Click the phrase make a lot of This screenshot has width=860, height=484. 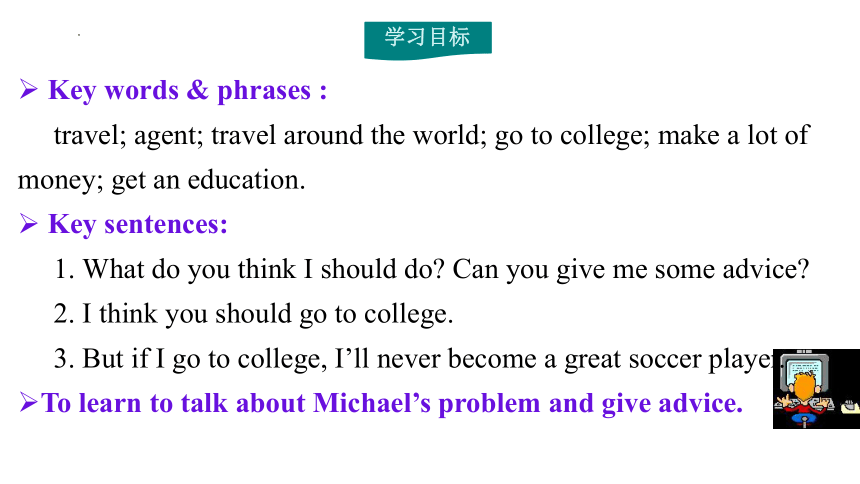point(734,135)
